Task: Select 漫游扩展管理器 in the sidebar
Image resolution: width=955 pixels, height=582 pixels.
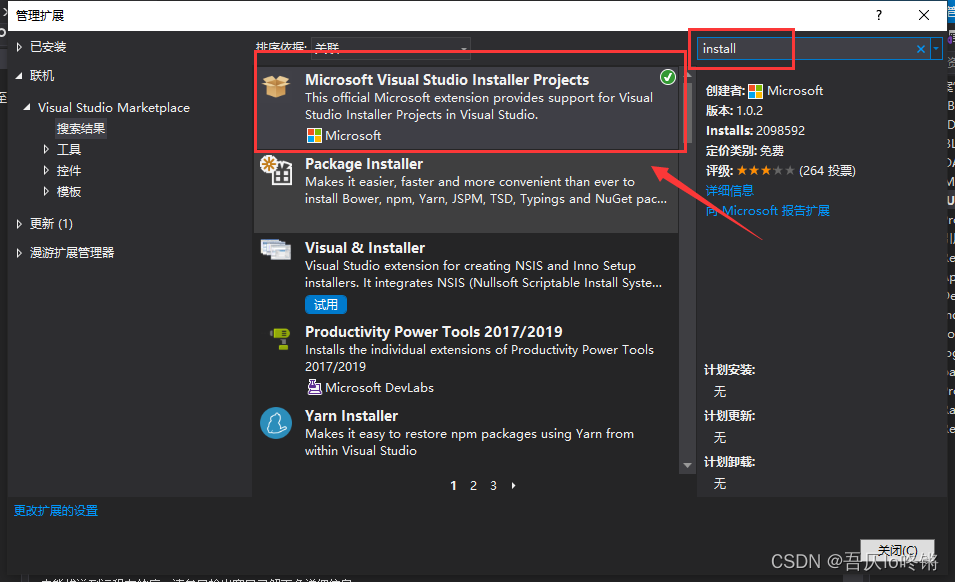Action: click(72, 253)
